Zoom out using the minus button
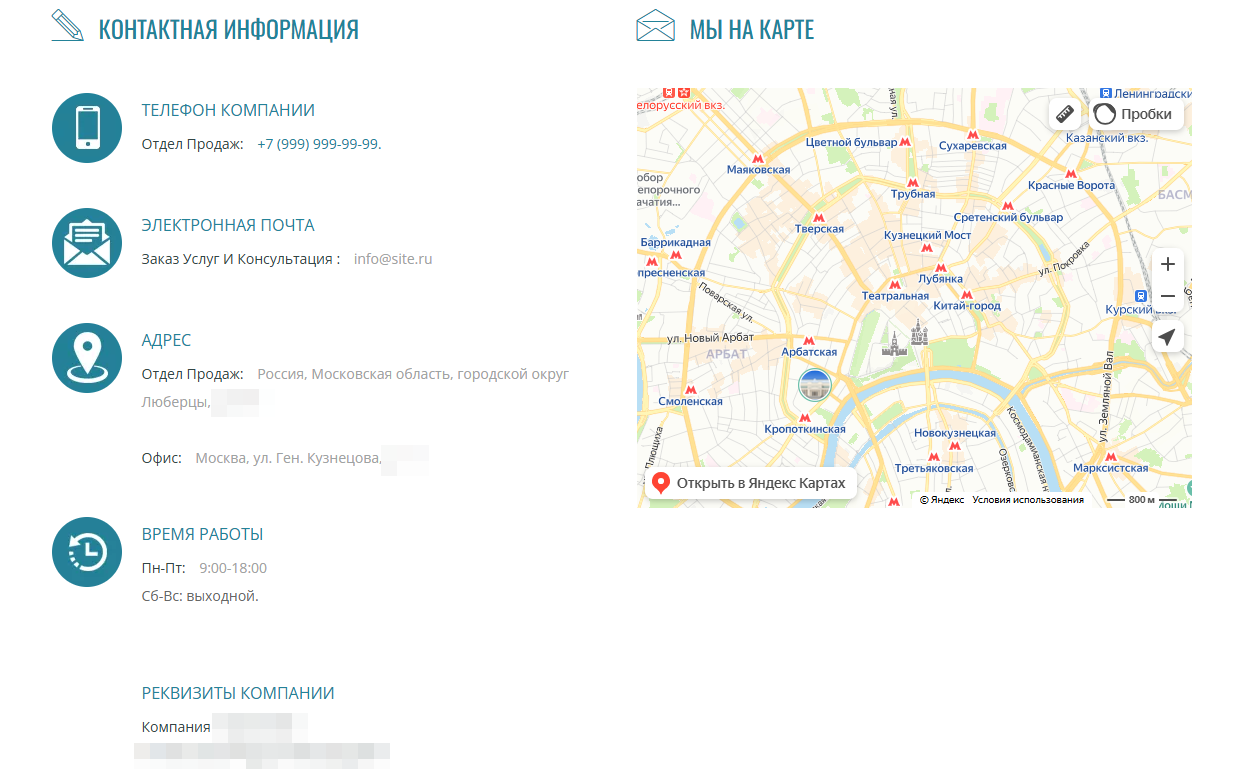This screenshot has width=1245, height=771. [1167, 296]
